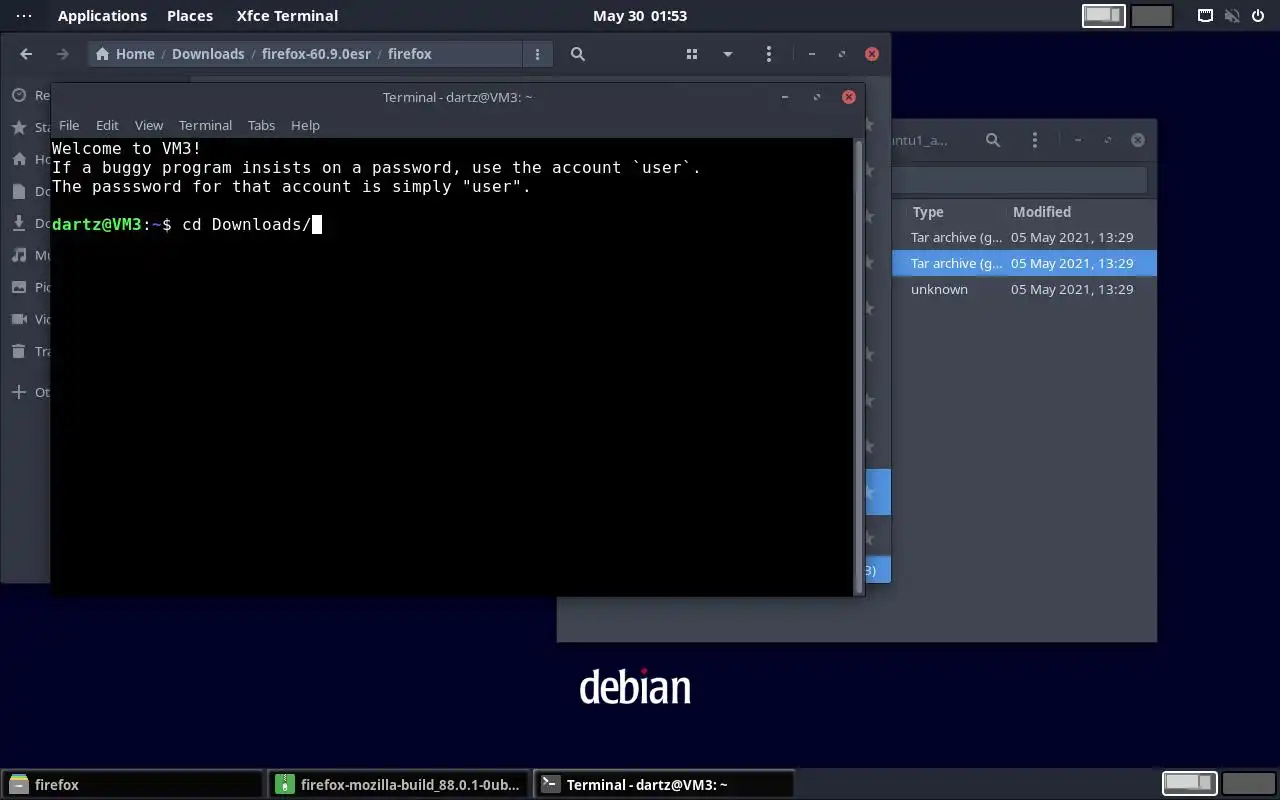Open file manager search
Screen dimensions: 1280x800
coord(578,54)
